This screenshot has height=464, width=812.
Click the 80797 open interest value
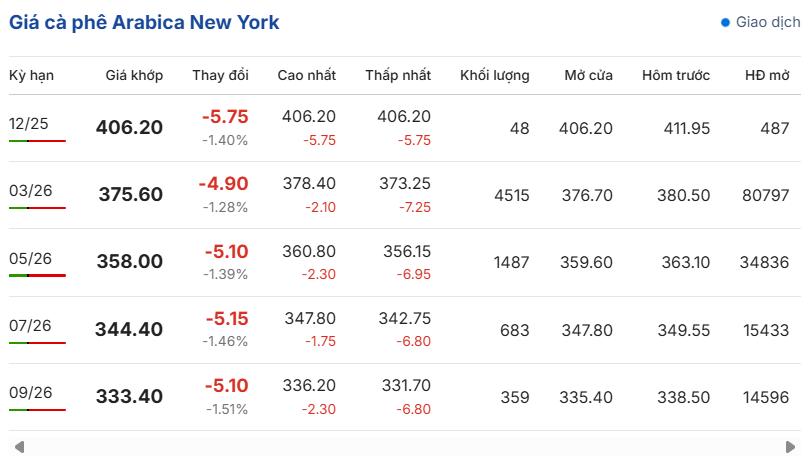pos(765,195)
